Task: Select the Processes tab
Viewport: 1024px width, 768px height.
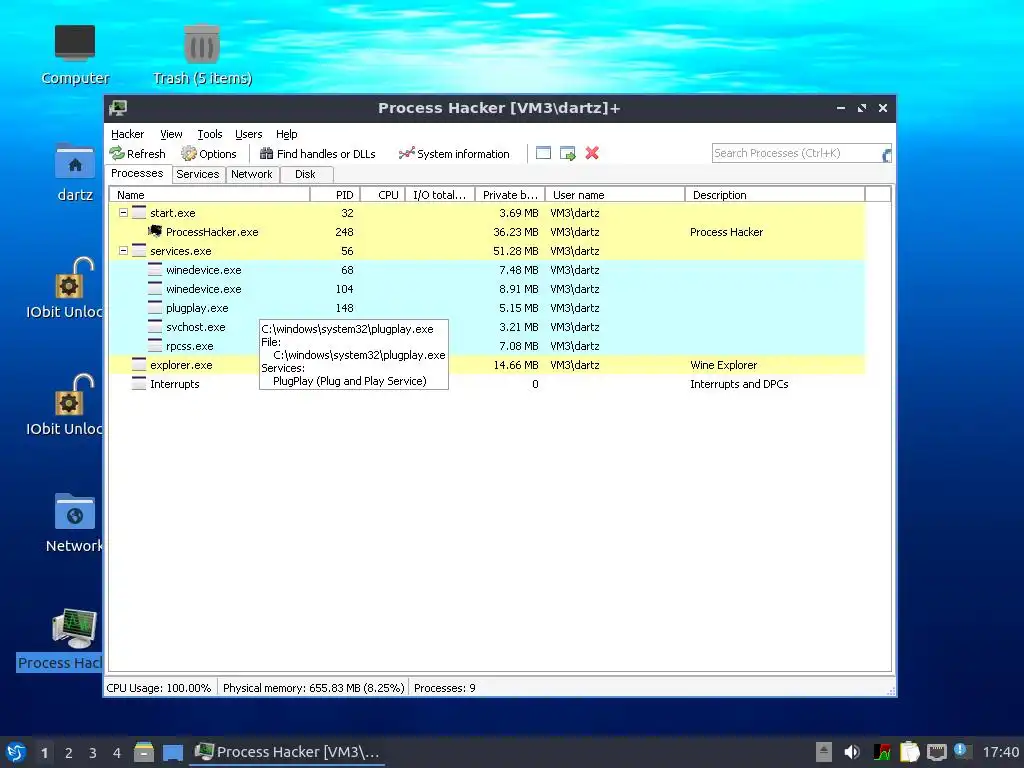Action: coord(137,173)
